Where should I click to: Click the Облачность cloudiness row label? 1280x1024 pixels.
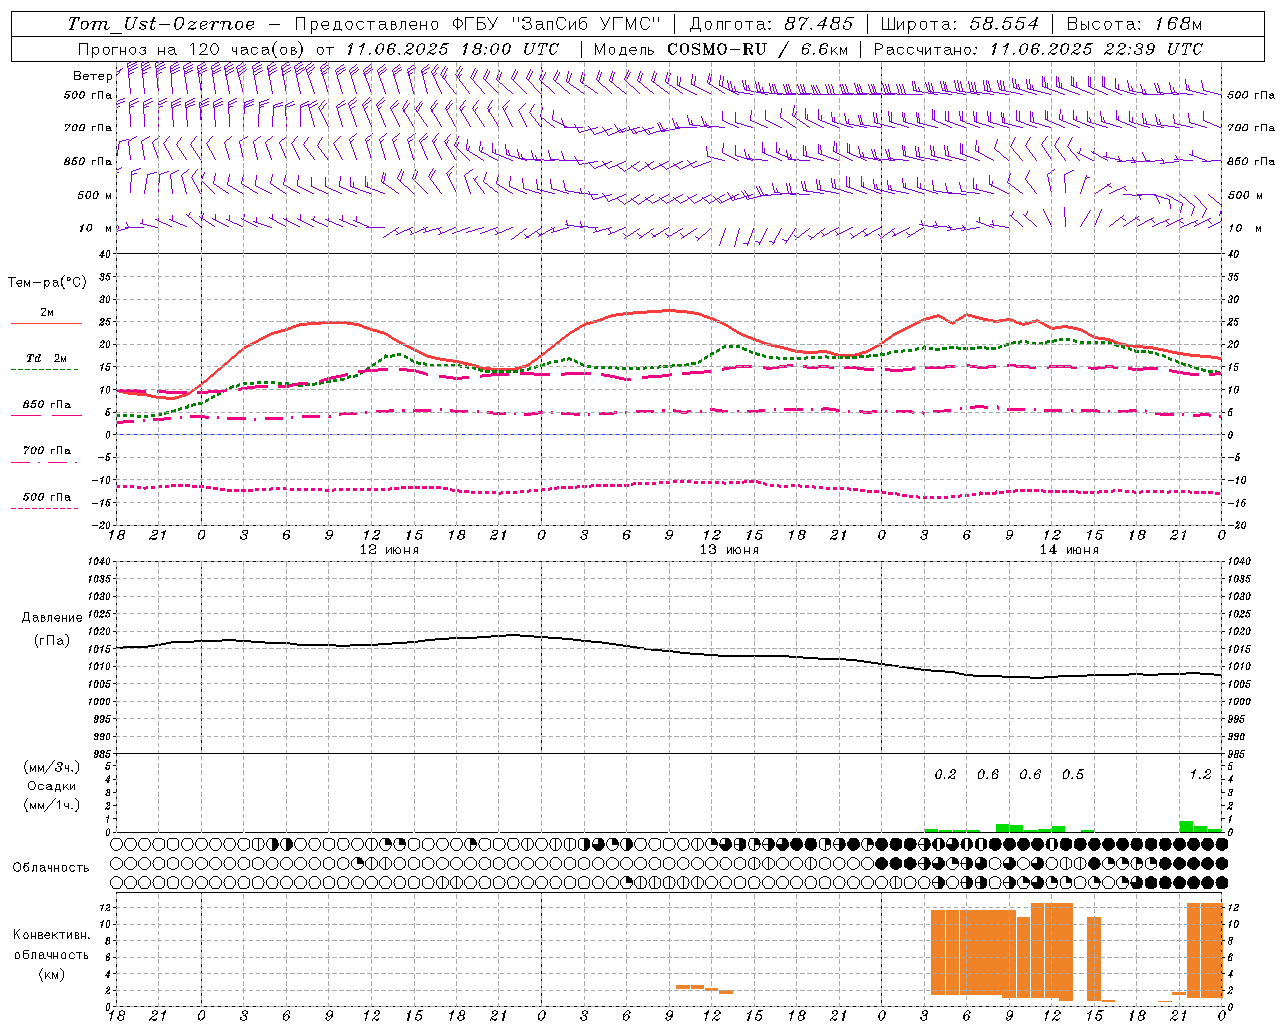pyautogui.click(x=51, y=867)
